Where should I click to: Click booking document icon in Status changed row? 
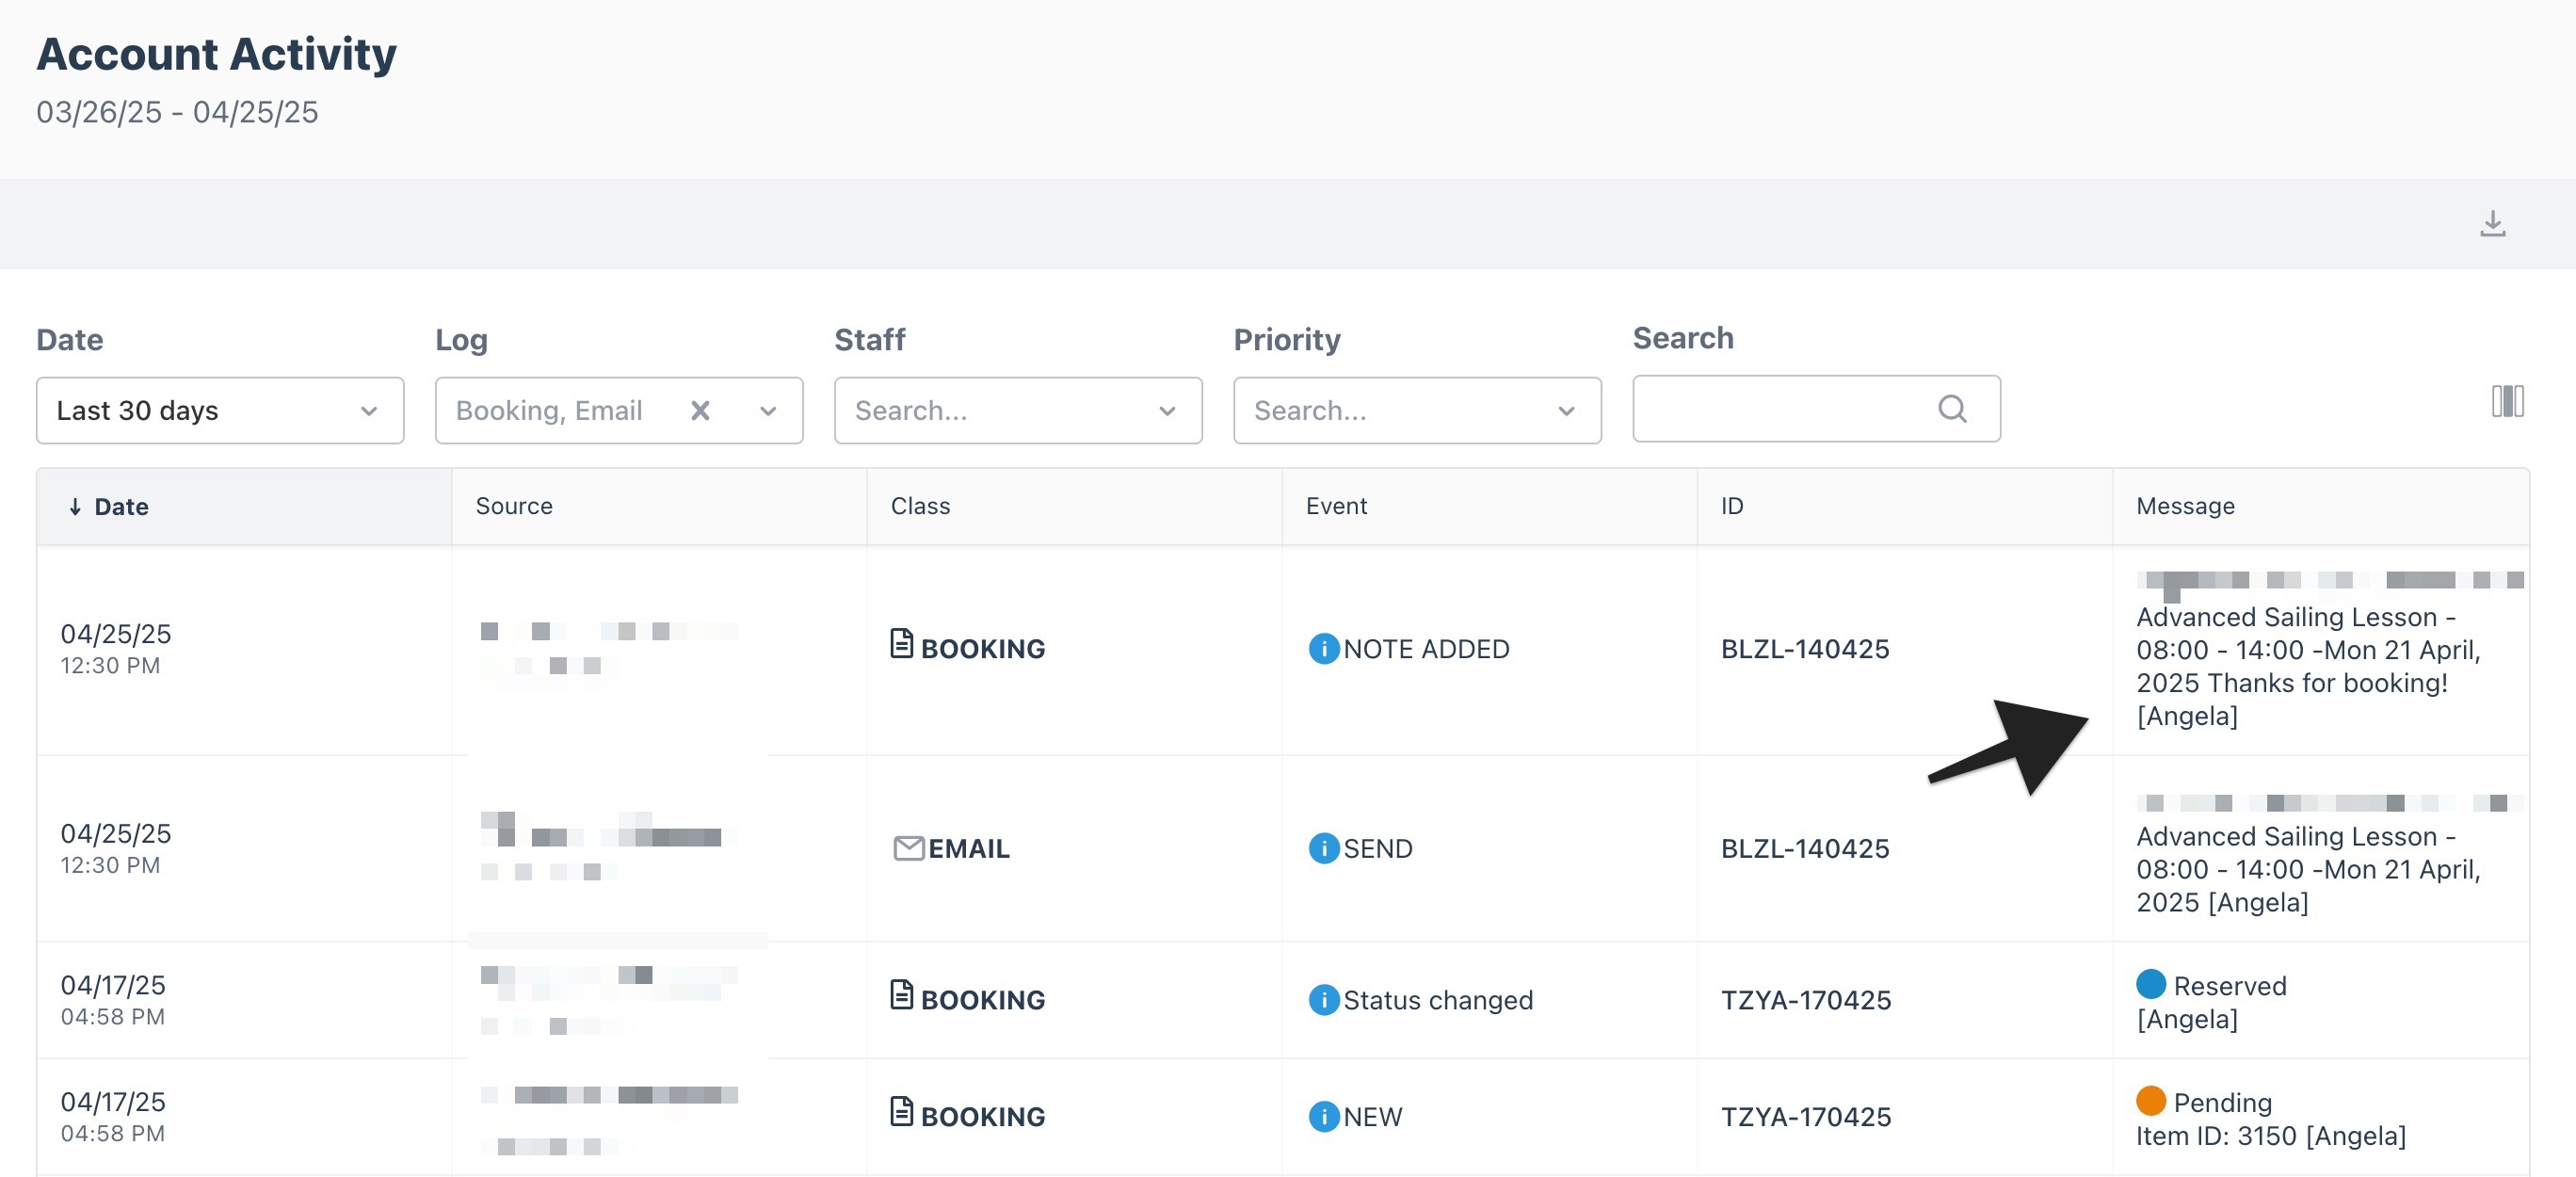pos(901,994)
